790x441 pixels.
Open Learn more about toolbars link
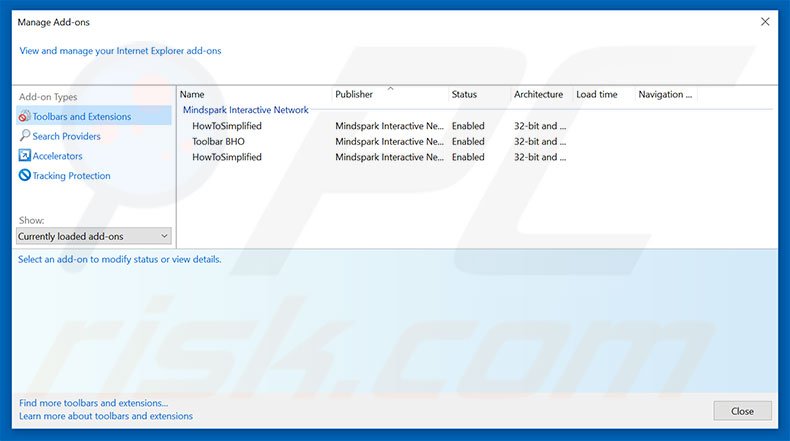(106, 416)
